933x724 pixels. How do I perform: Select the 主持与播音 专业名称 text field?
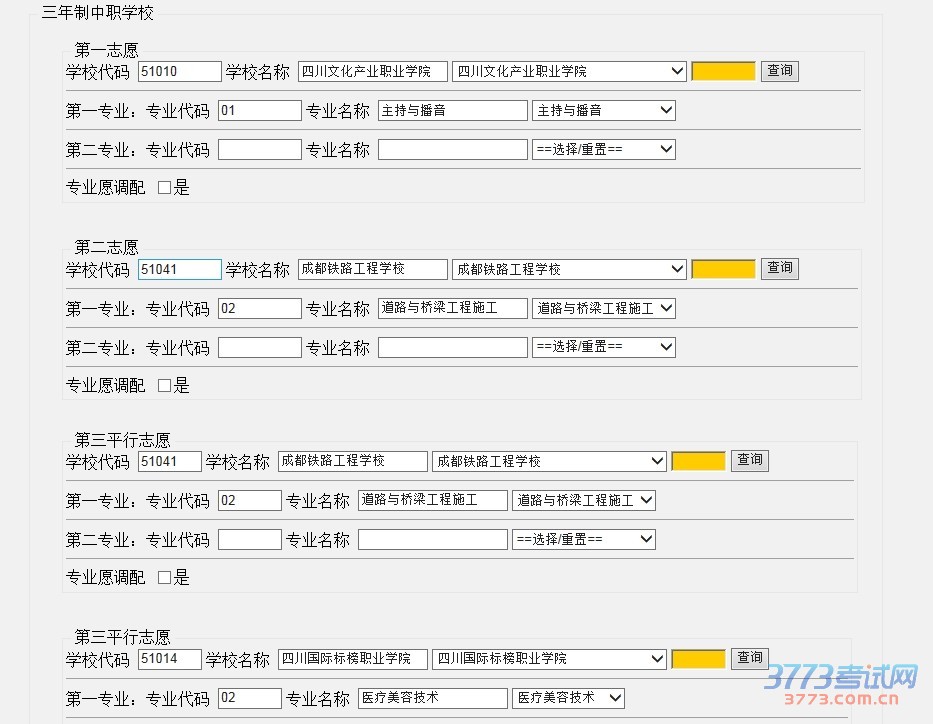tap(452, 111)
